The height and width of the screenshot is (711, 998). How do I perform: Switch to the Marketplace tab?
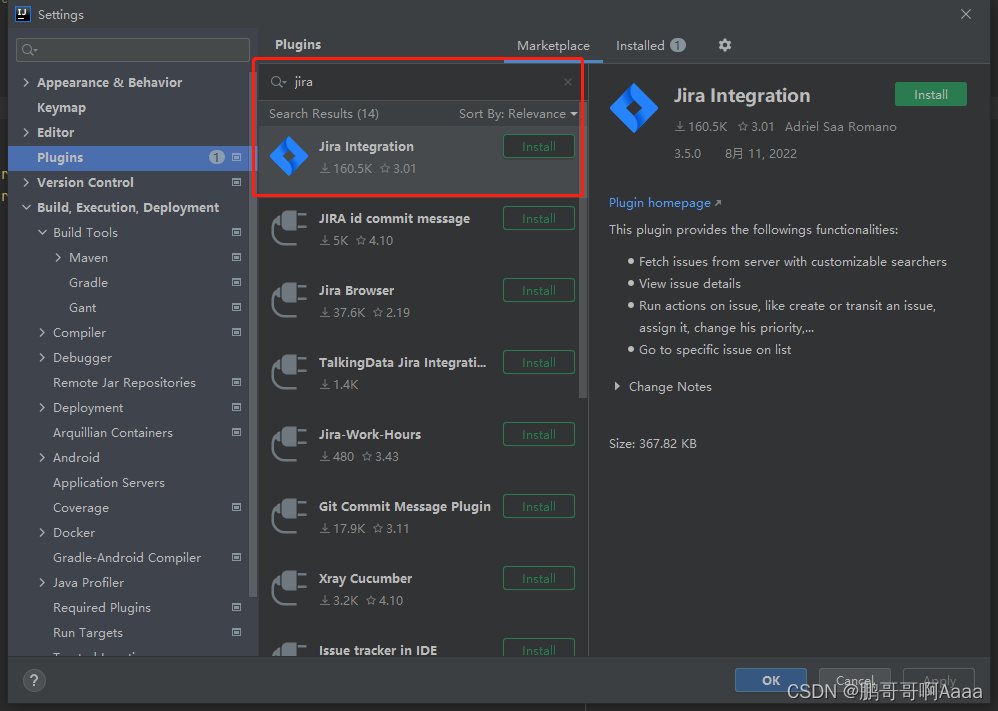(553, 46)
